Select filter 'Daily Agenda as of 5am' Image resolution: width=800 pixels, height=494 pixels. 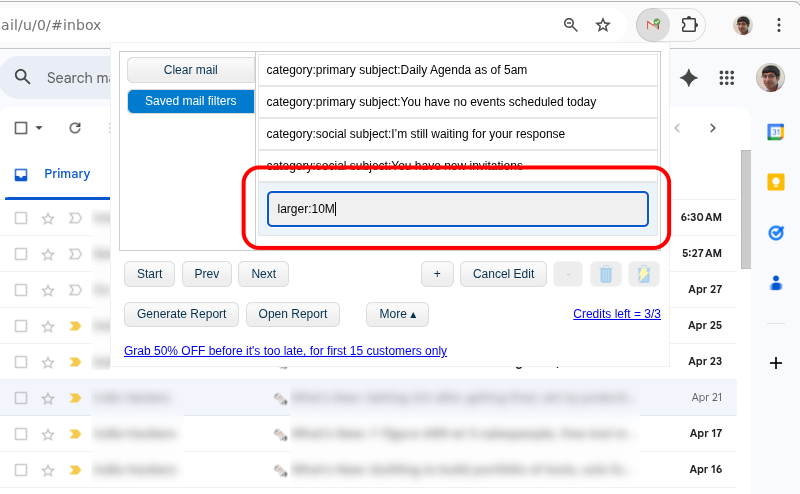458,70
